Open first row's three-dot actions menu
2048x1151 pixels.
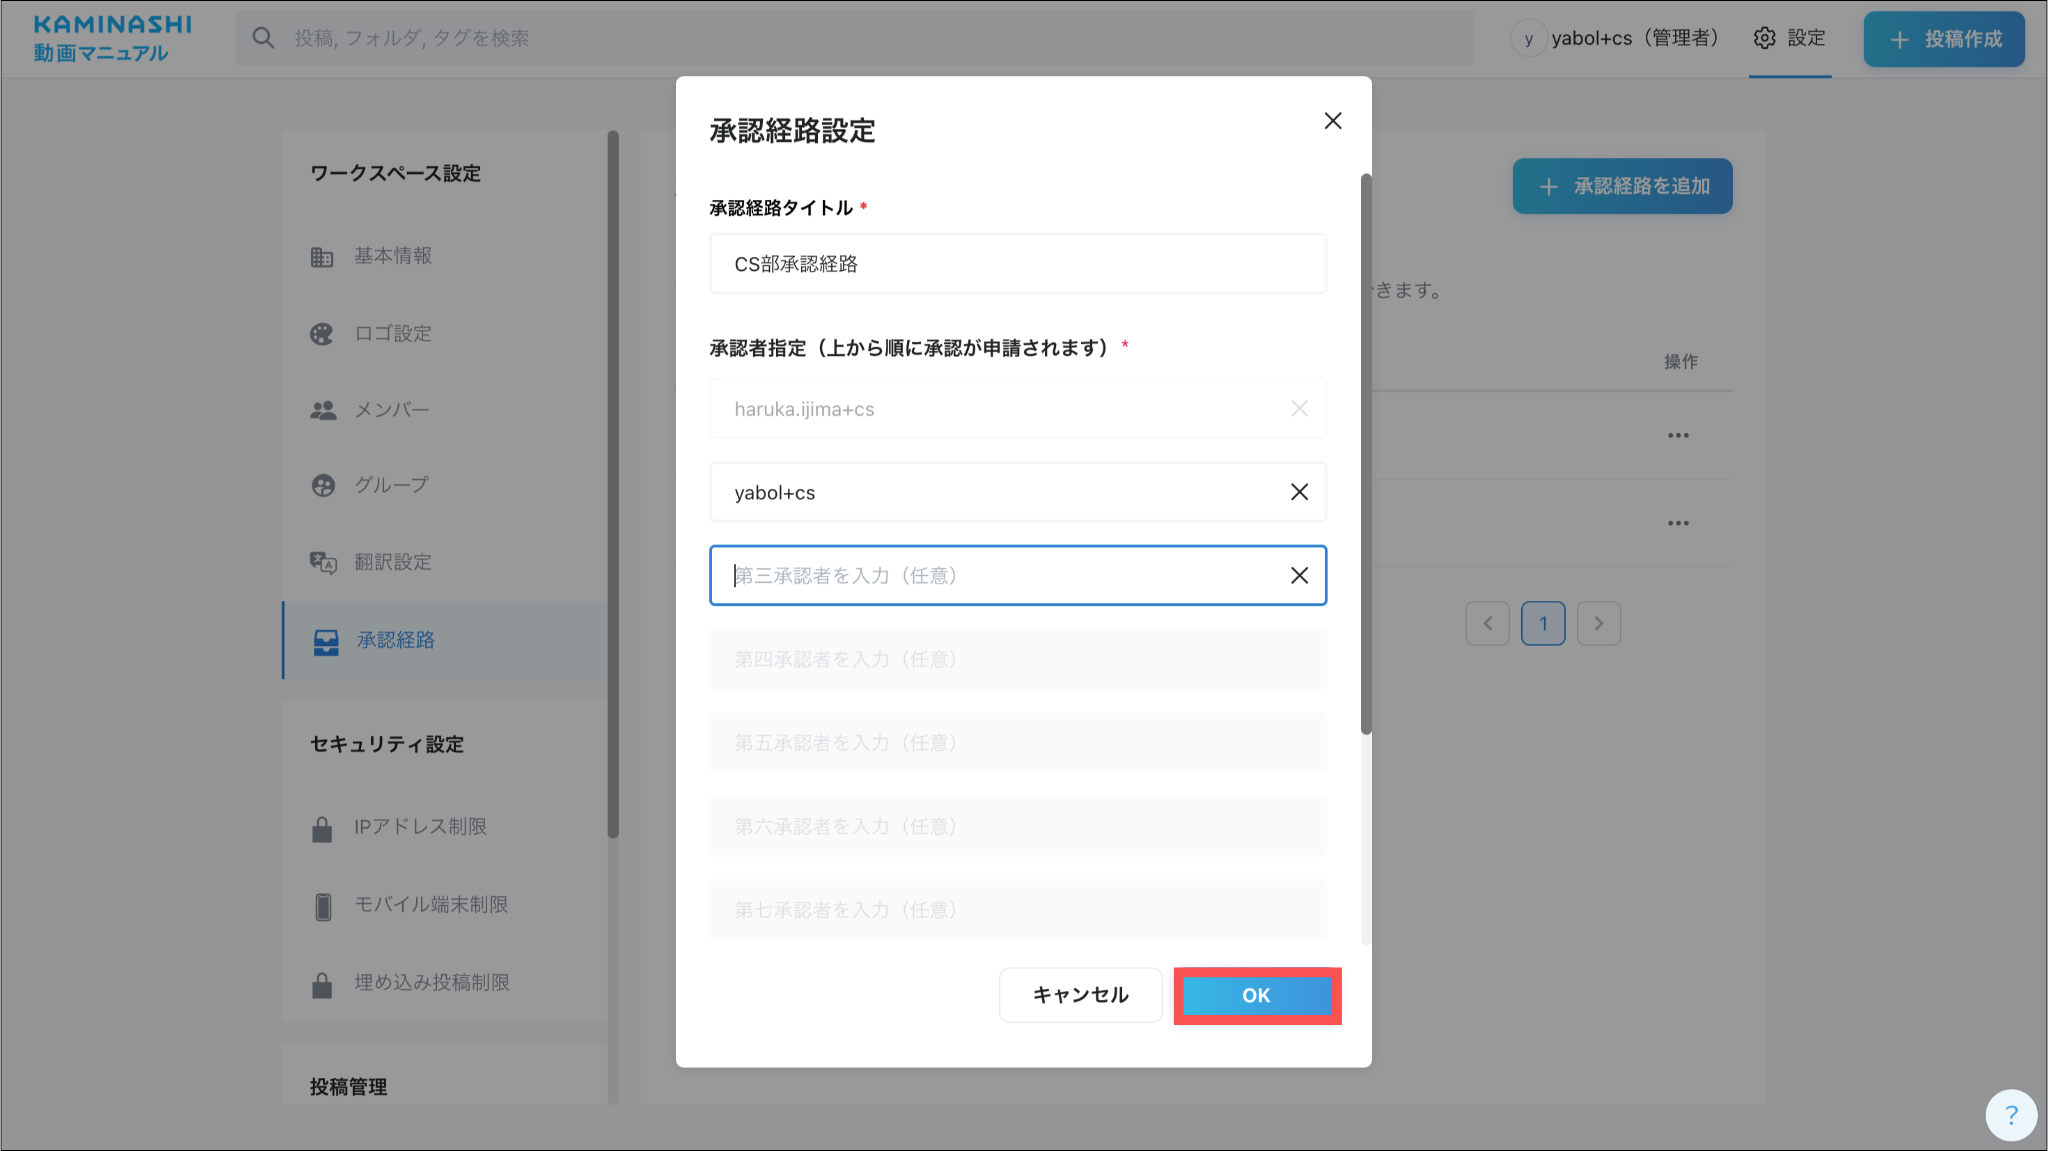click(1677, 435)
